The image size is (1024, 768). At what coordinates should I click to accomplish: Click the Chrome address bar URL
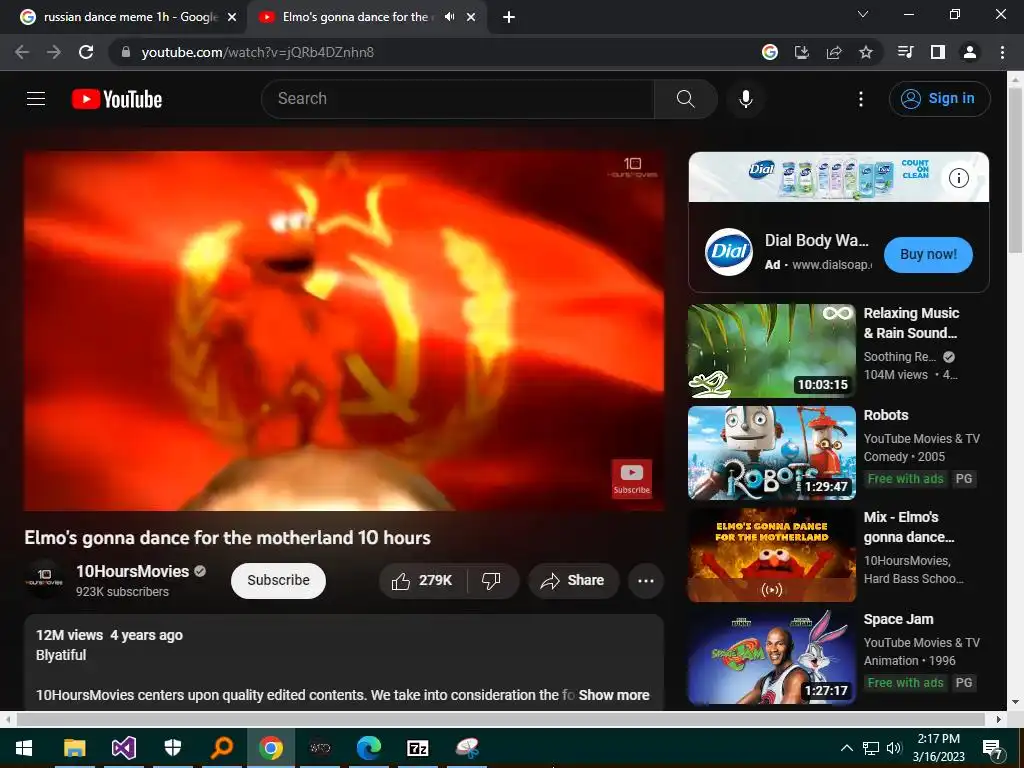click(257, 52)
